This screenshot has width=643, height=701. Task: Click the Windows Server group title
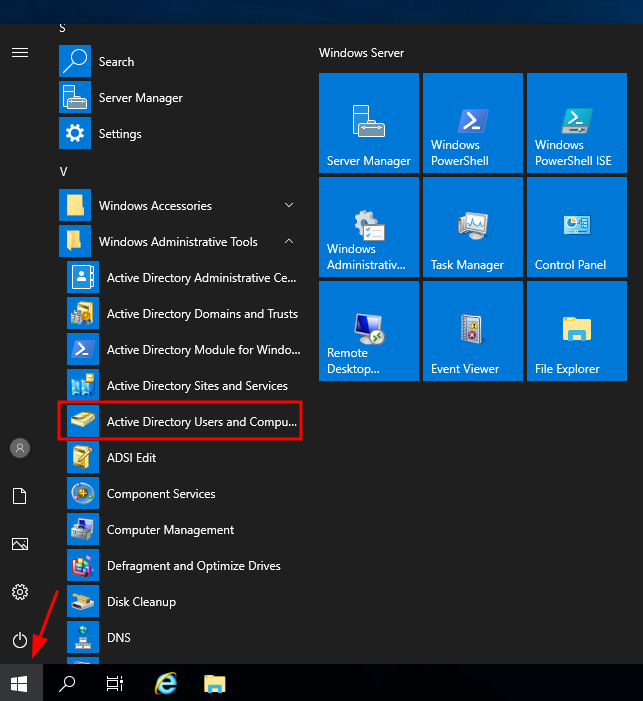click(x=361, y=53)
